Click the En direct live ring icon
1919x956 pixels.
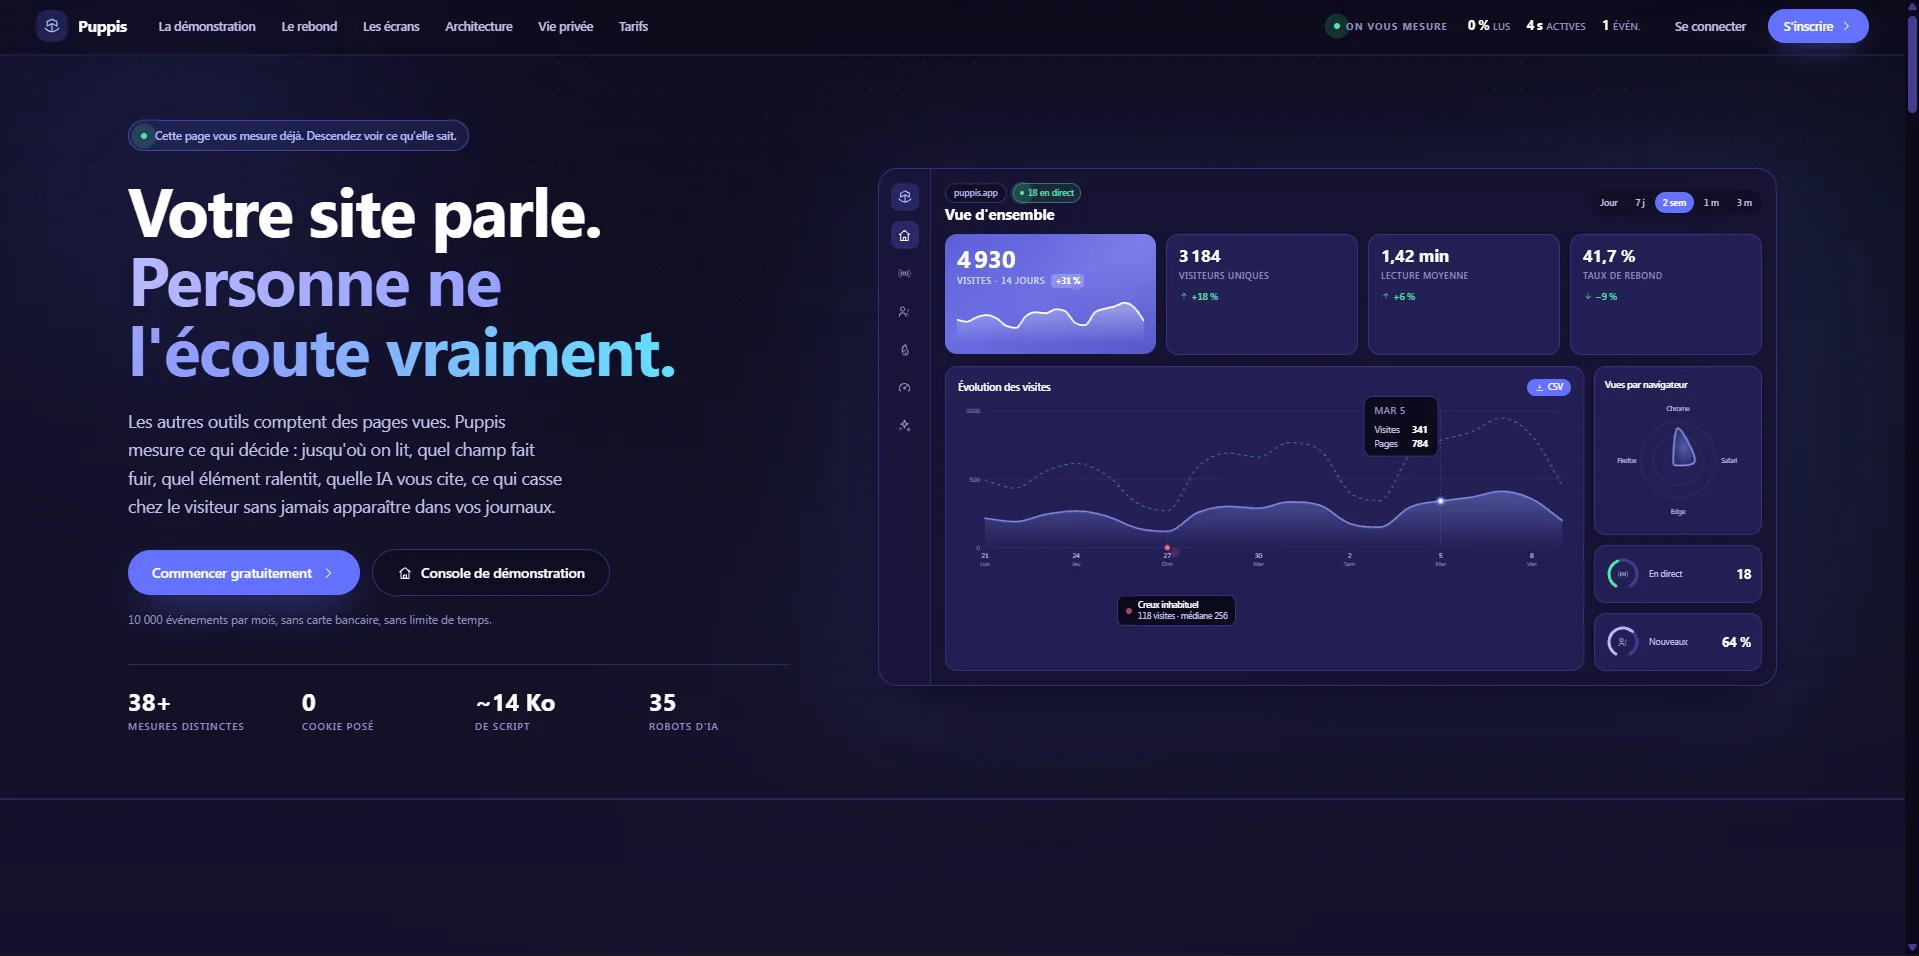pos(1622,574)
